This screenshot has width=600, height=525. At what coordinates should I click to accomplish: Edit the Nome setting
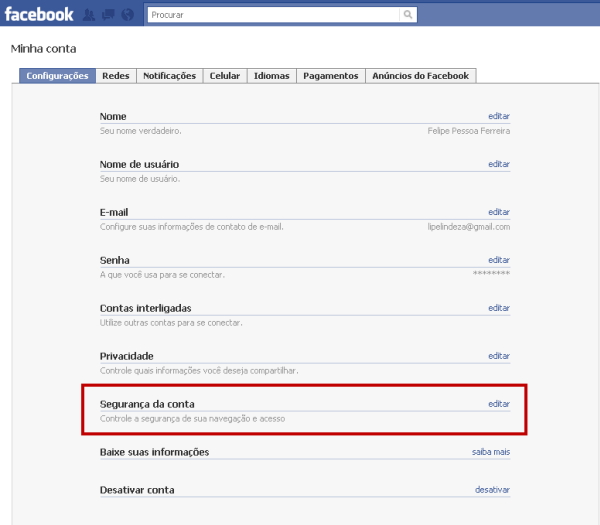499,116
